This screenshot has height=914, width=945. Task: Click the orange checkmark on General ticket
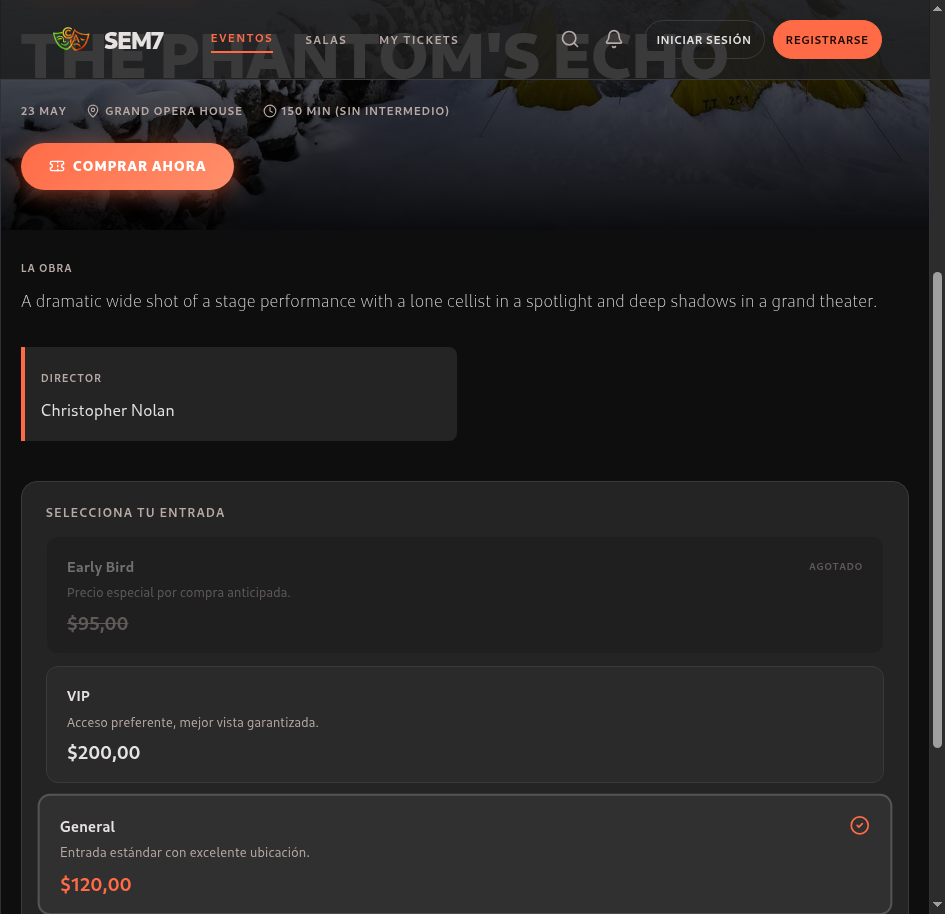click(859, 825)
